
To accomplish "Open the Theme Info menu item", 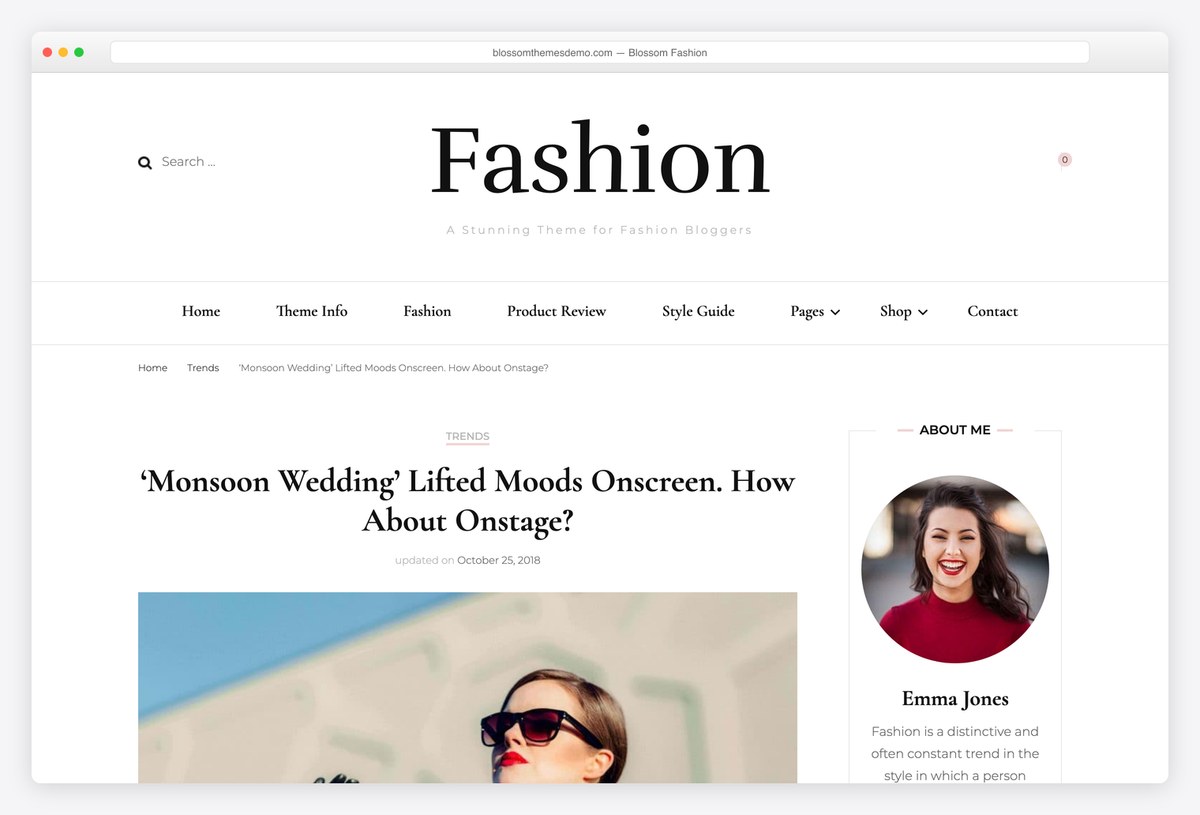I will coord(312,311).
